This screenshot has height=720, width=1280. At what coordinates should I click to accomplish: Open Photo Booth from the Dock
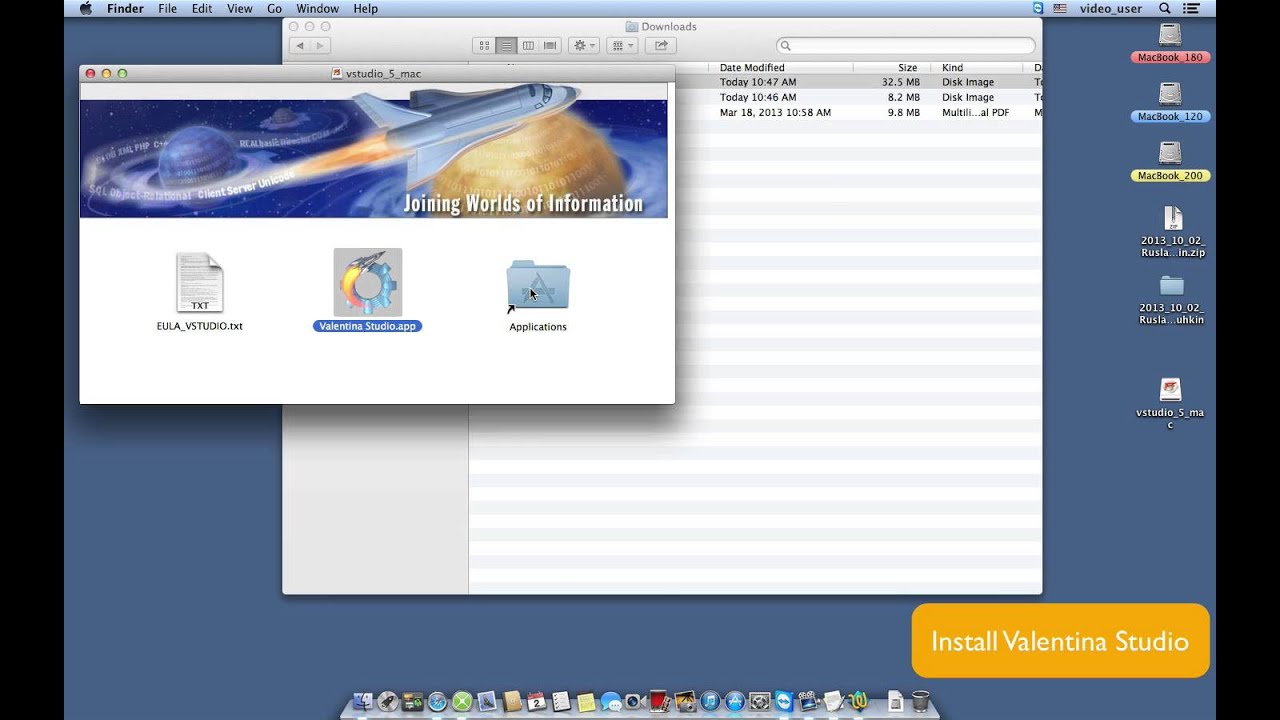click(660, 702)
